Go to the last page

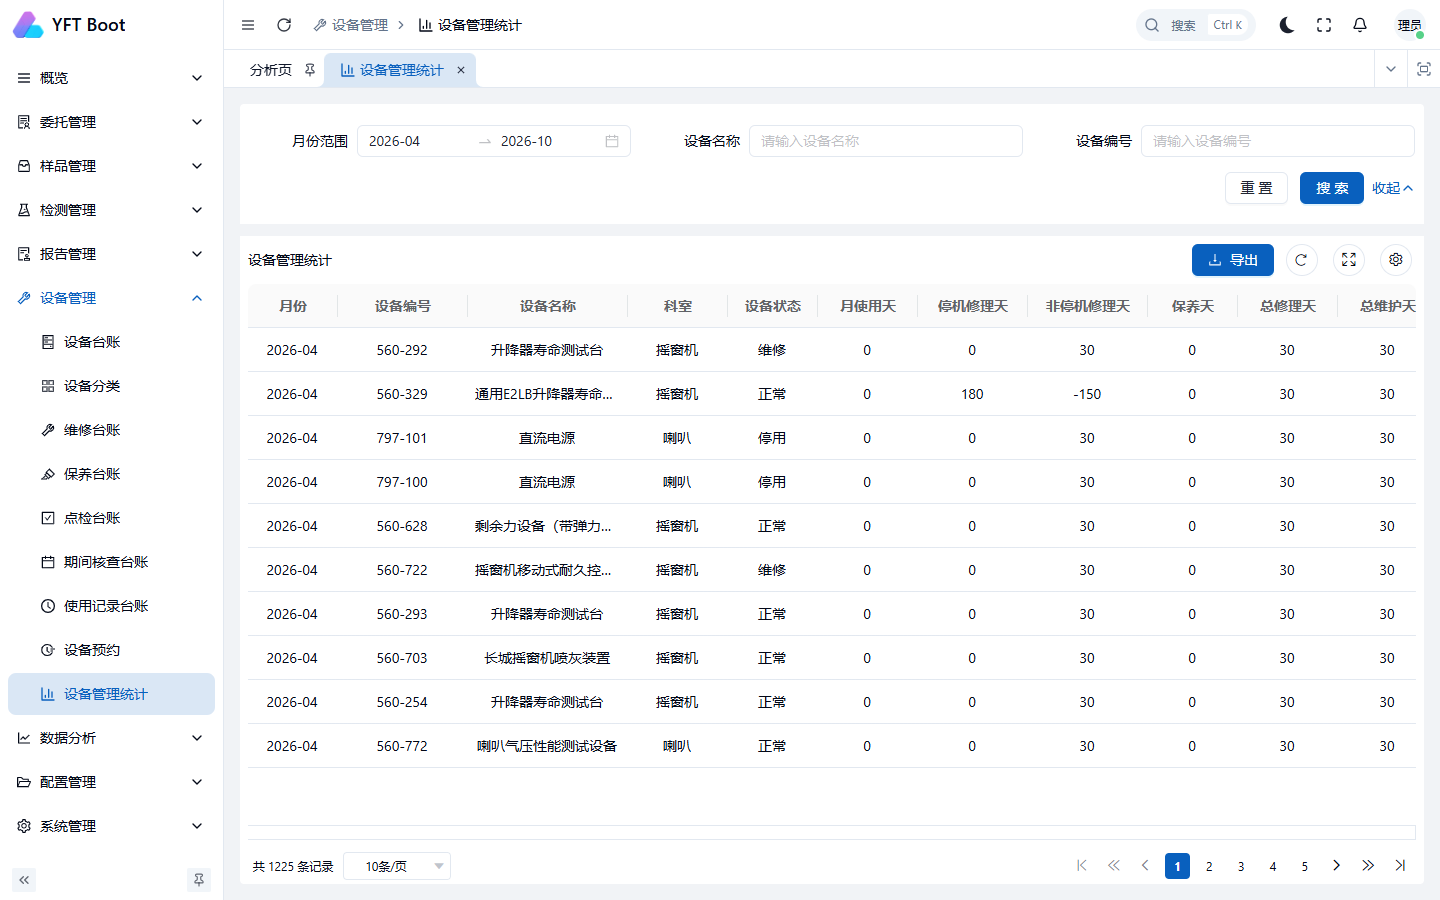click(1400, 866)
